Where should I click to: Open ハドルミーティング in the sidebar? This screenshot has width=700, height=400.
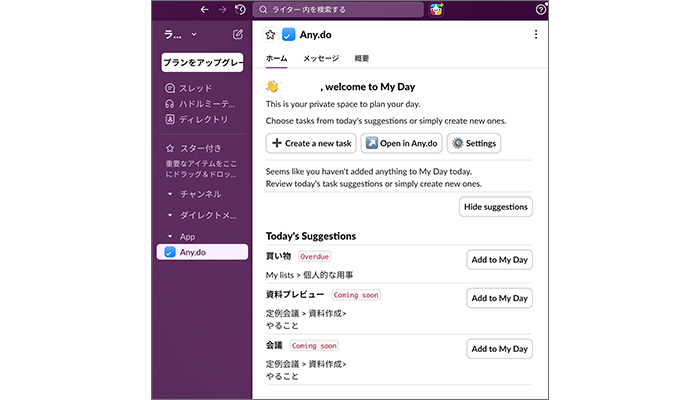pyautogui.click(x=200, y=104)
